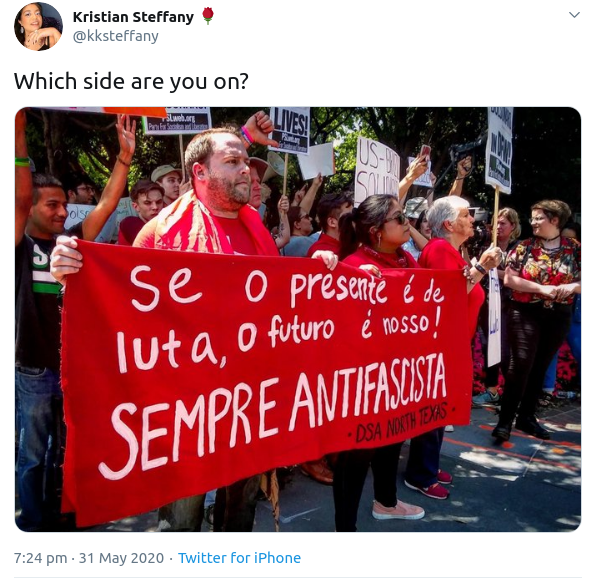Click the rose emoji beside the name
Screen dimensions: 594x581
tap(208, 16)
